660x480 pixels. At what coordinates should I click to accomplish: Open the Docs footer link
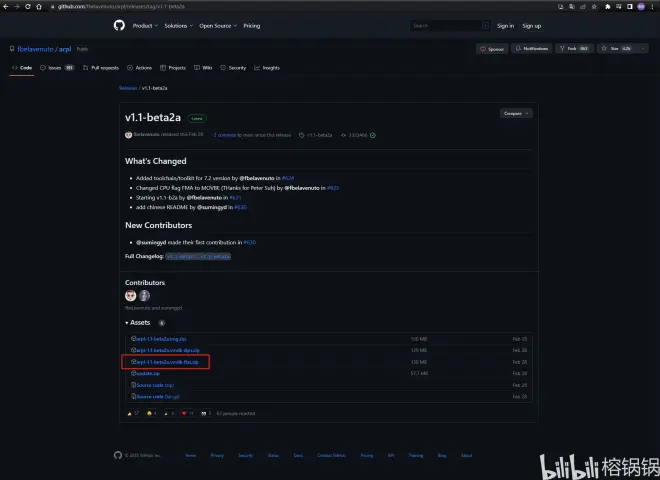[x=298, y=456]
